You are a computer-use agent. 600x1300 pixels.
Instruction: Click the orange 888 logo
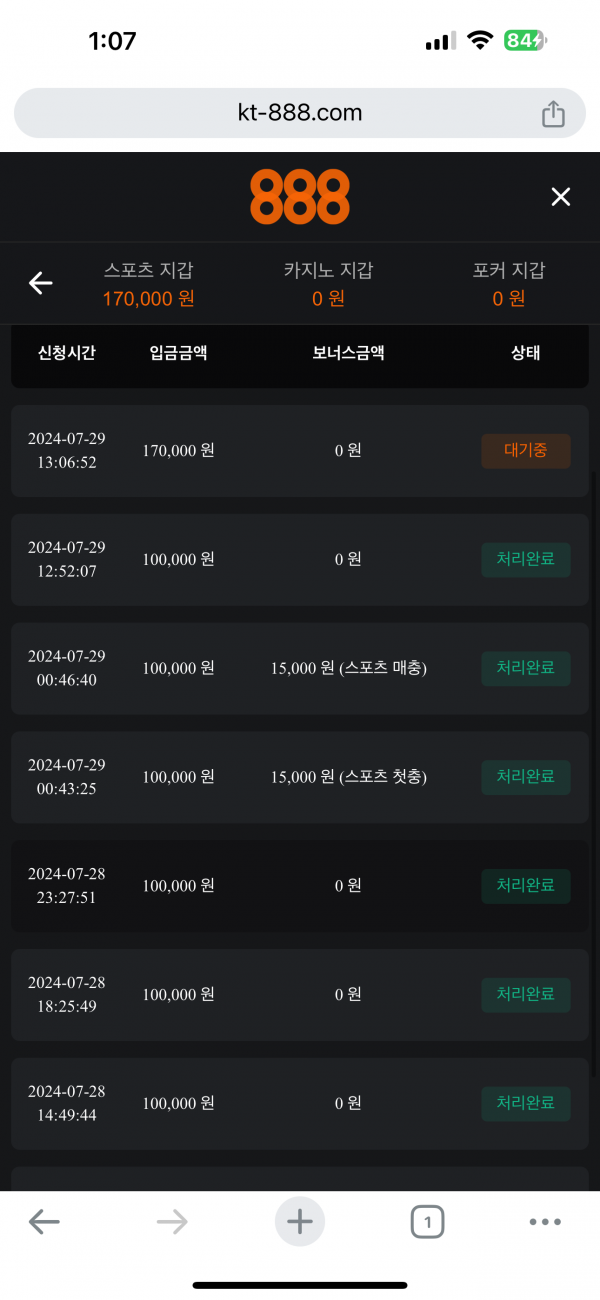pyautogui.click(x=300, y=197)
